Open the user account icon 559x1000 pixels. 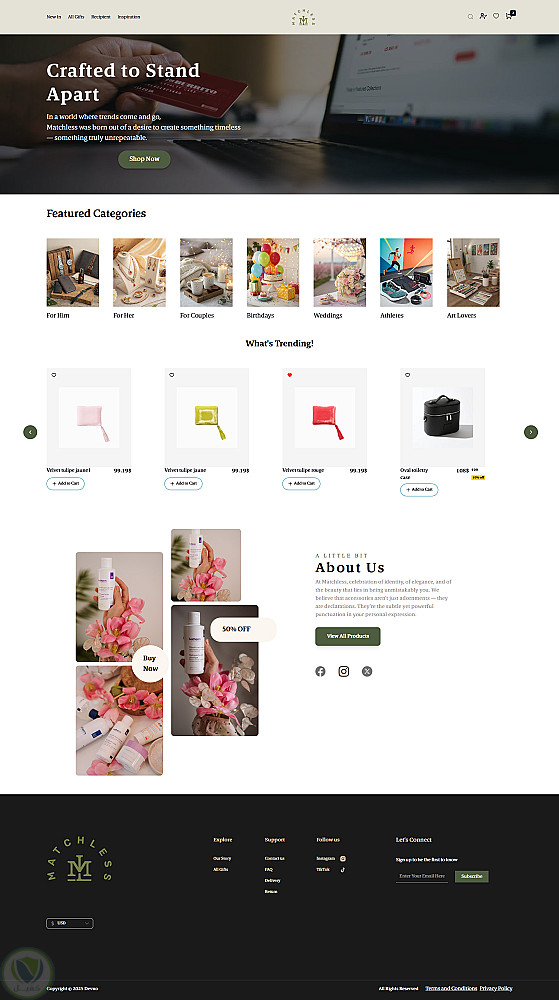point(483,16)
